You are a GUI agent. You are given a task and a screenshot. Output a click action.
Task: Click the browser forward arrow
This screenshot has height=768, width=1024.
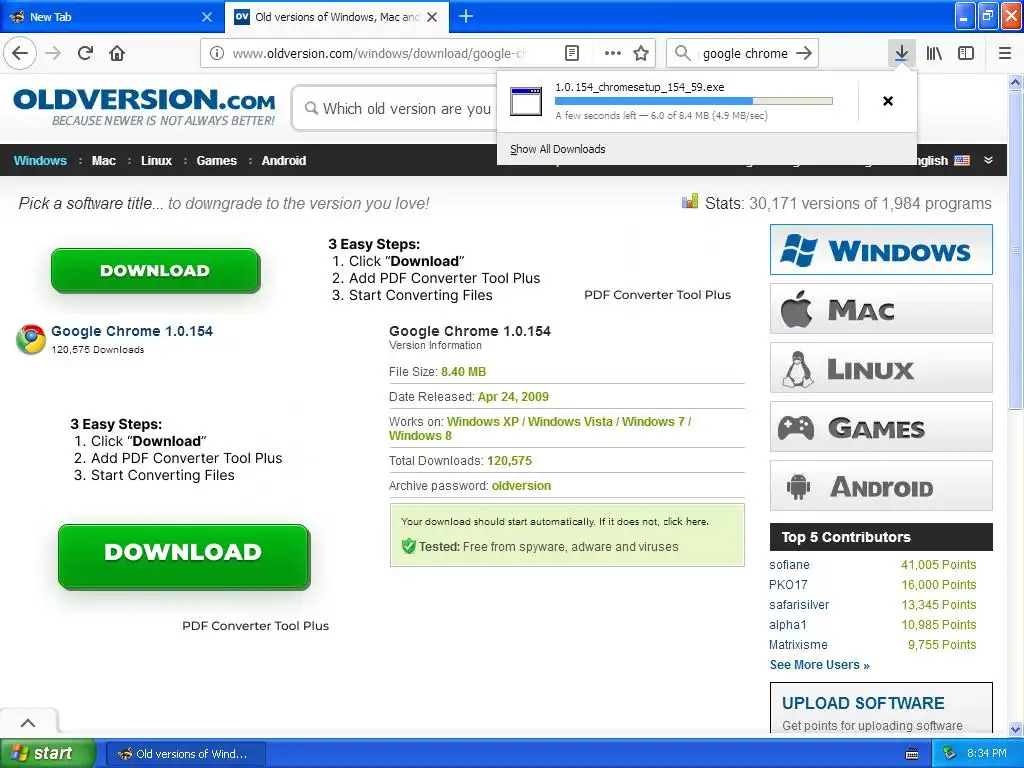pos(54,53)
